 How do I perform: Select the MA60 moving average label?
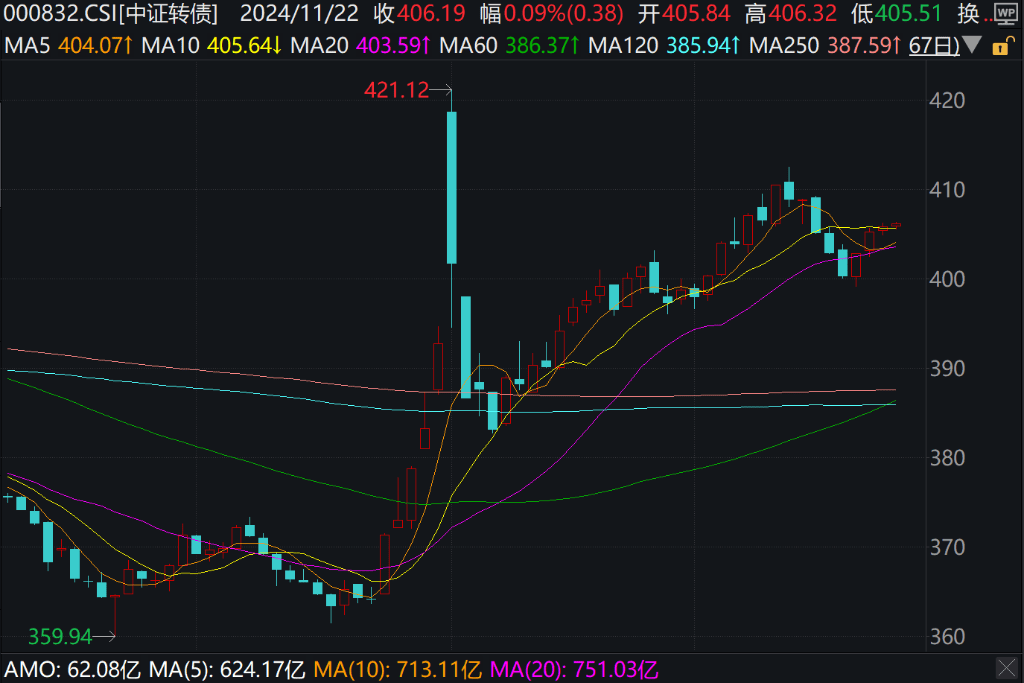coord(468,46)
